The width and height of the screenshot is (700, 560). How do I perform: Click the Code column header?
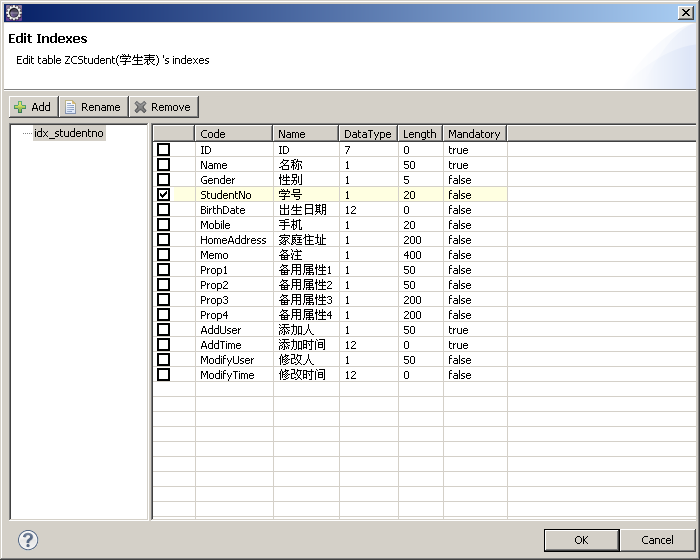pos(233,133)
